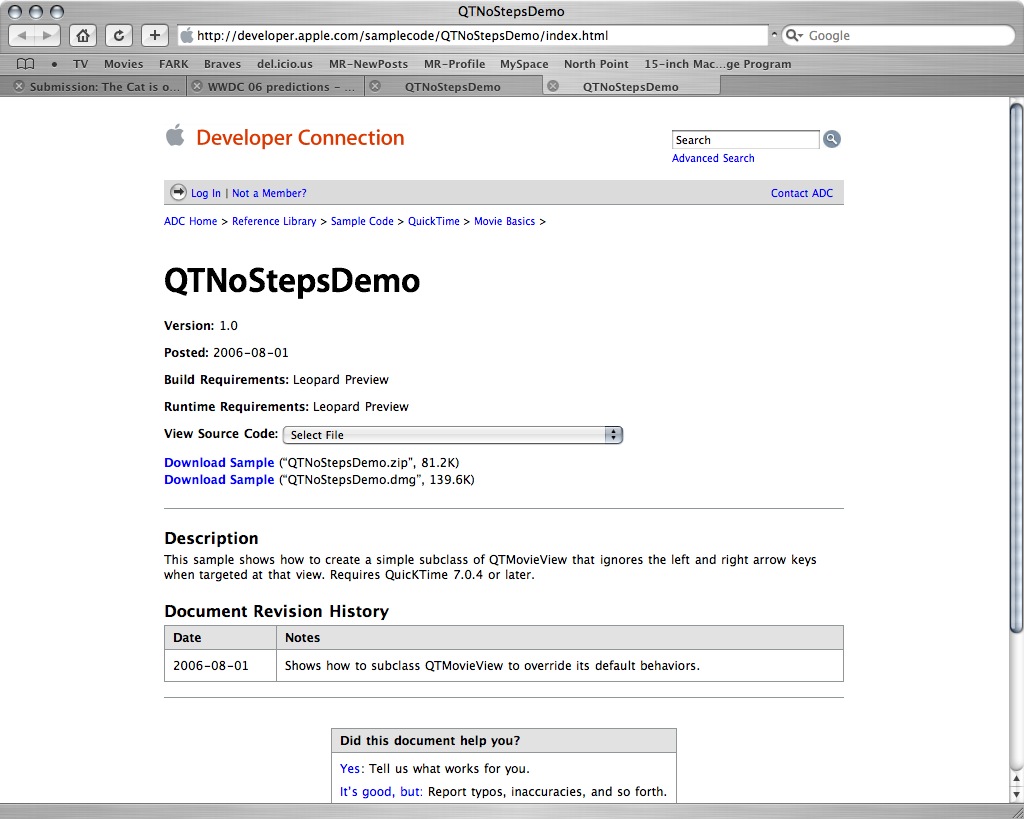1024x819 pixels.
Task: Open the 'Not a Member?' link
Action: coord(269,193)
